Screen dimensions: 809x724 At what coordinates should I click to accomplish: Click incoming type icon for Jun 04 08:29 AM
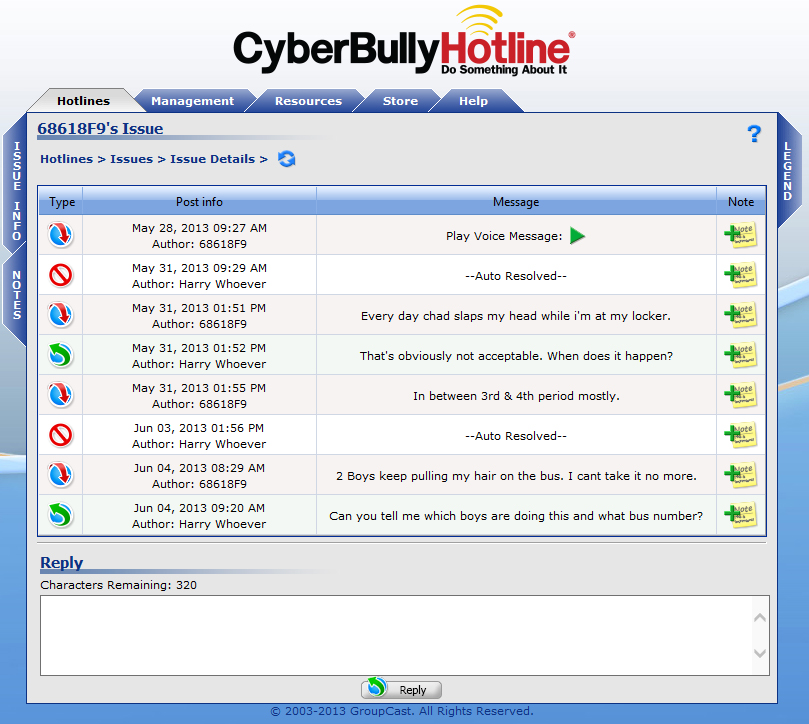coord(60,475)
